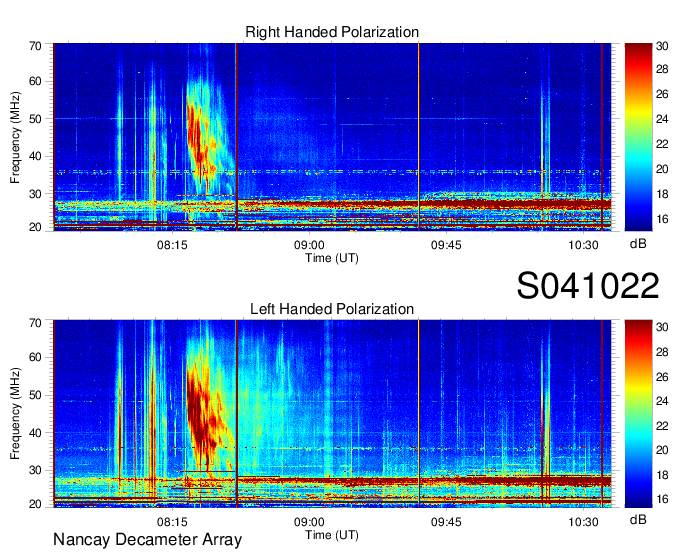The width and height of the screenshot is (680, 552).
Task: Click the Frequency (MHz) label of the Right Handed plot
Action: 15,137
